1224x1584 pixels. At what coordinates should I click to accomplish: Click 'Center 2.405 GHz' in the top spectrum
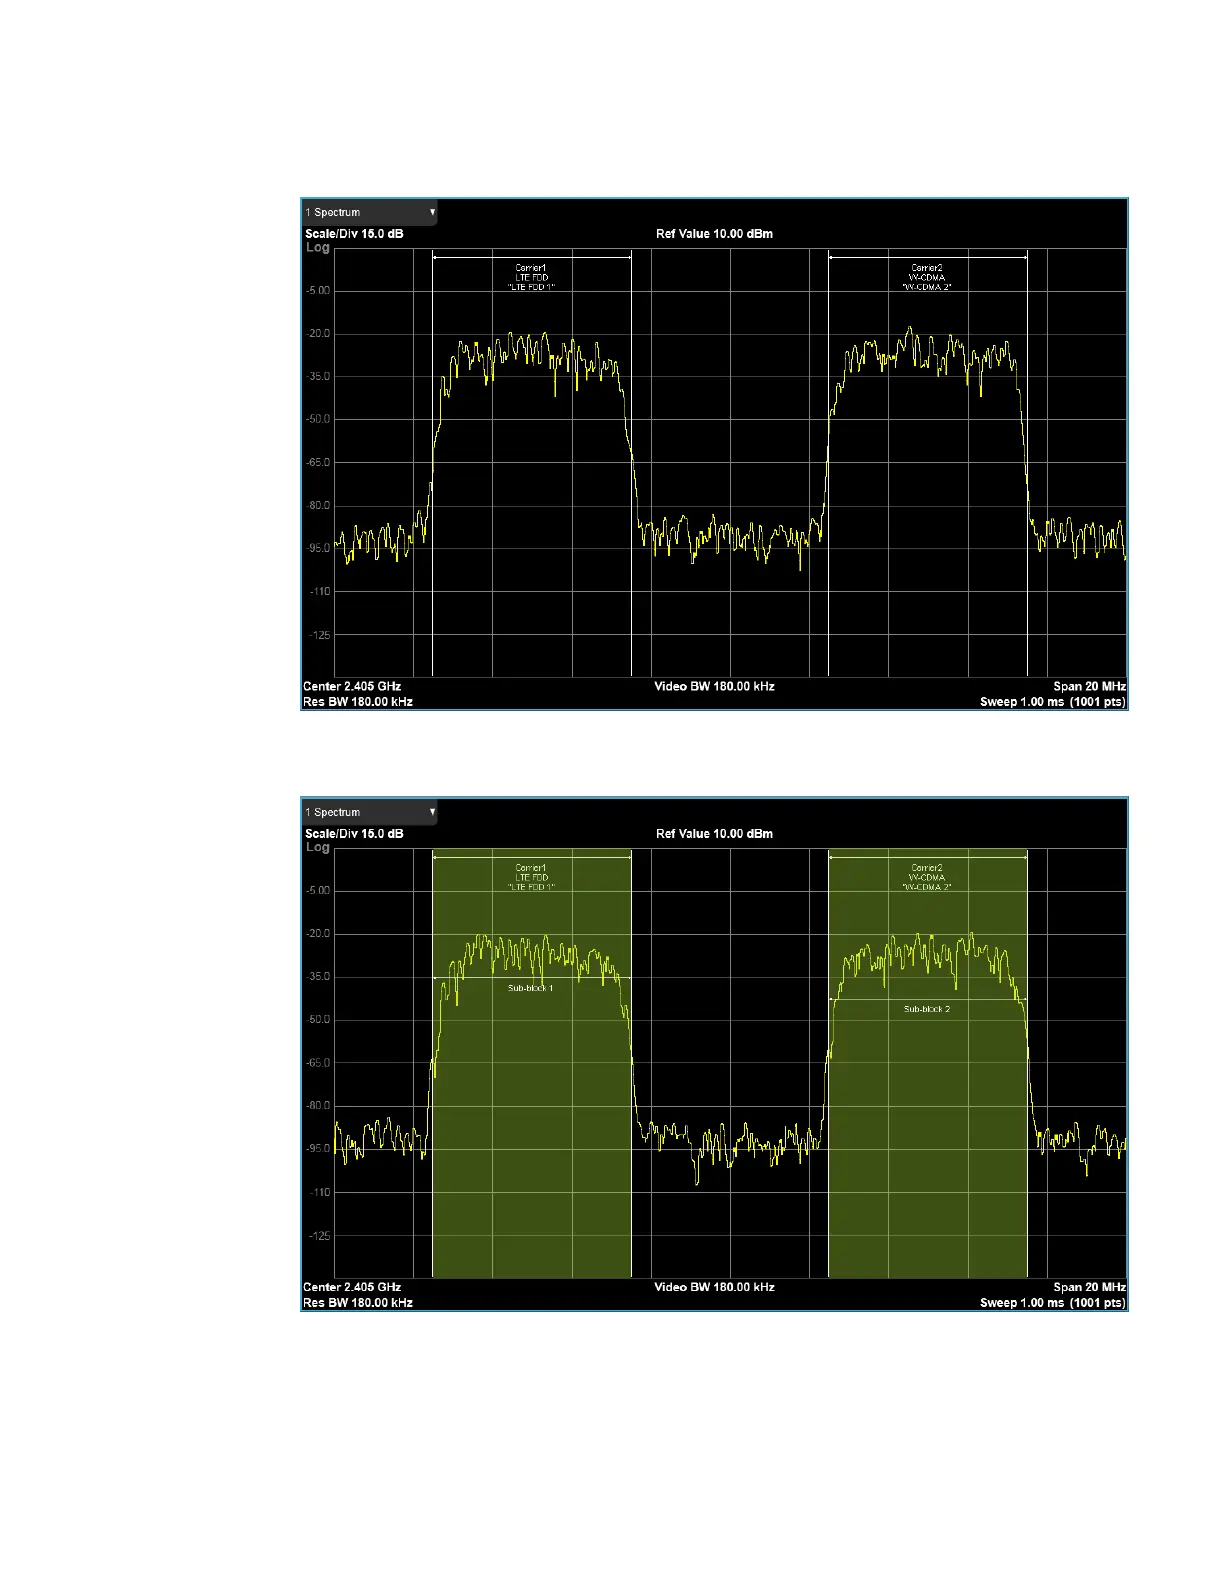coord(352,686)
